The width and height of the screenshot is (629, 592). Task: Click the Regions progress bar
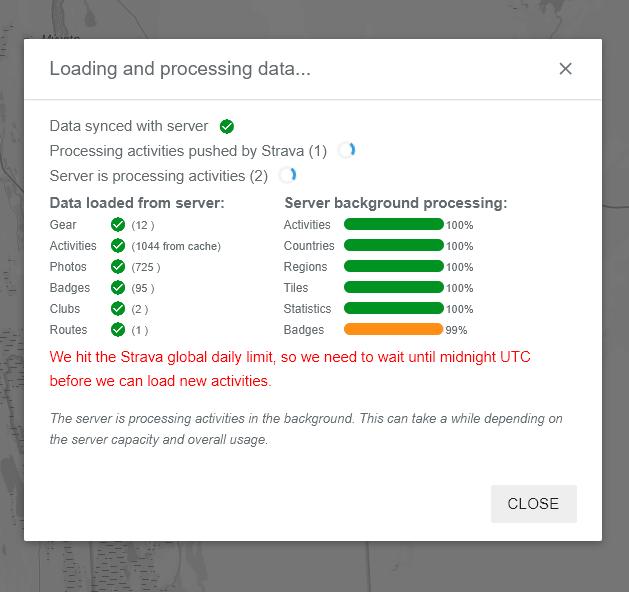(393, 267)
